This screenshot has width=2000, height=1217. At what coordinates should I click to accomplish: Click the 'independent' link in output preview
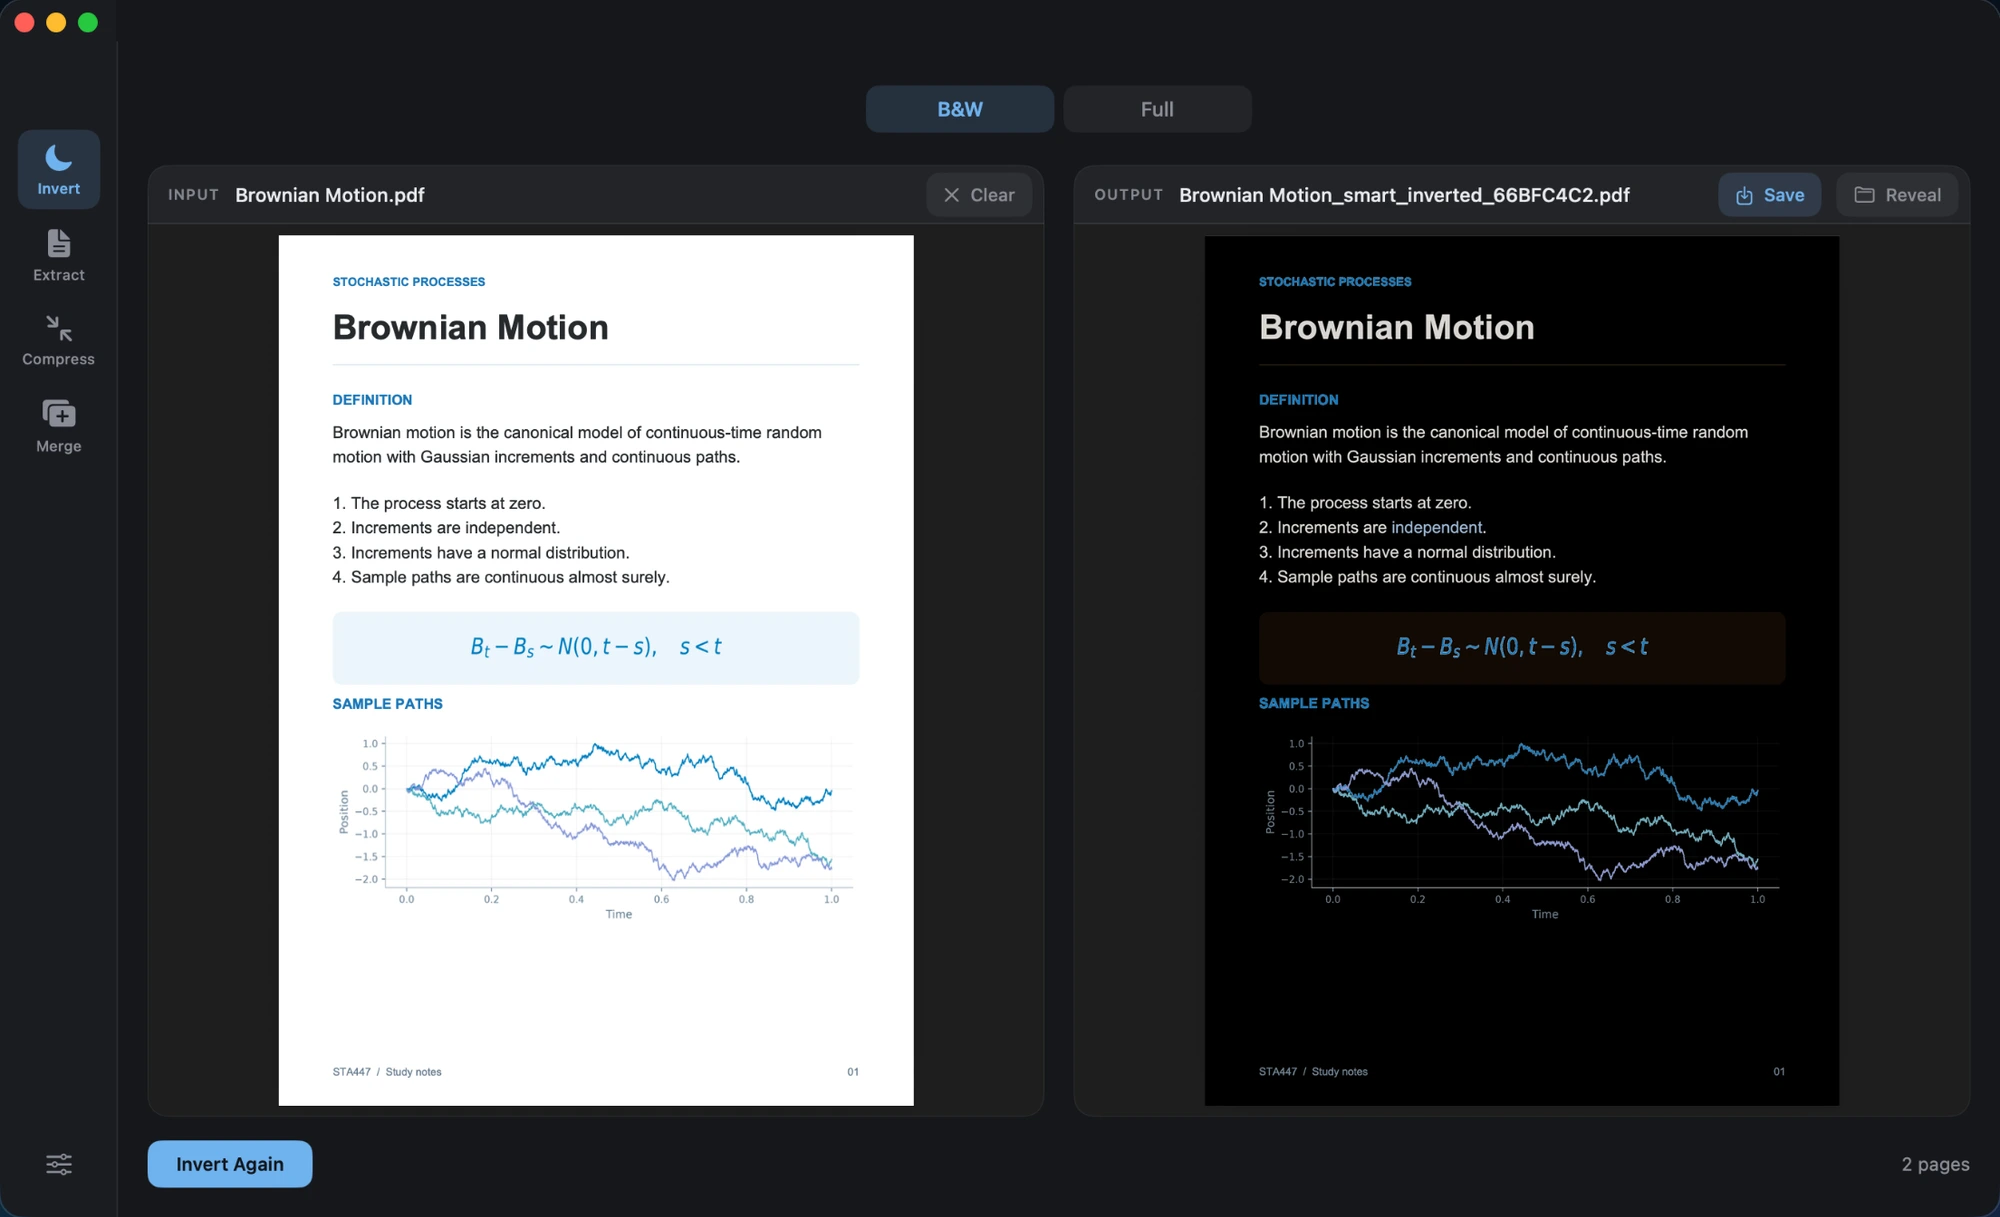1436,527
